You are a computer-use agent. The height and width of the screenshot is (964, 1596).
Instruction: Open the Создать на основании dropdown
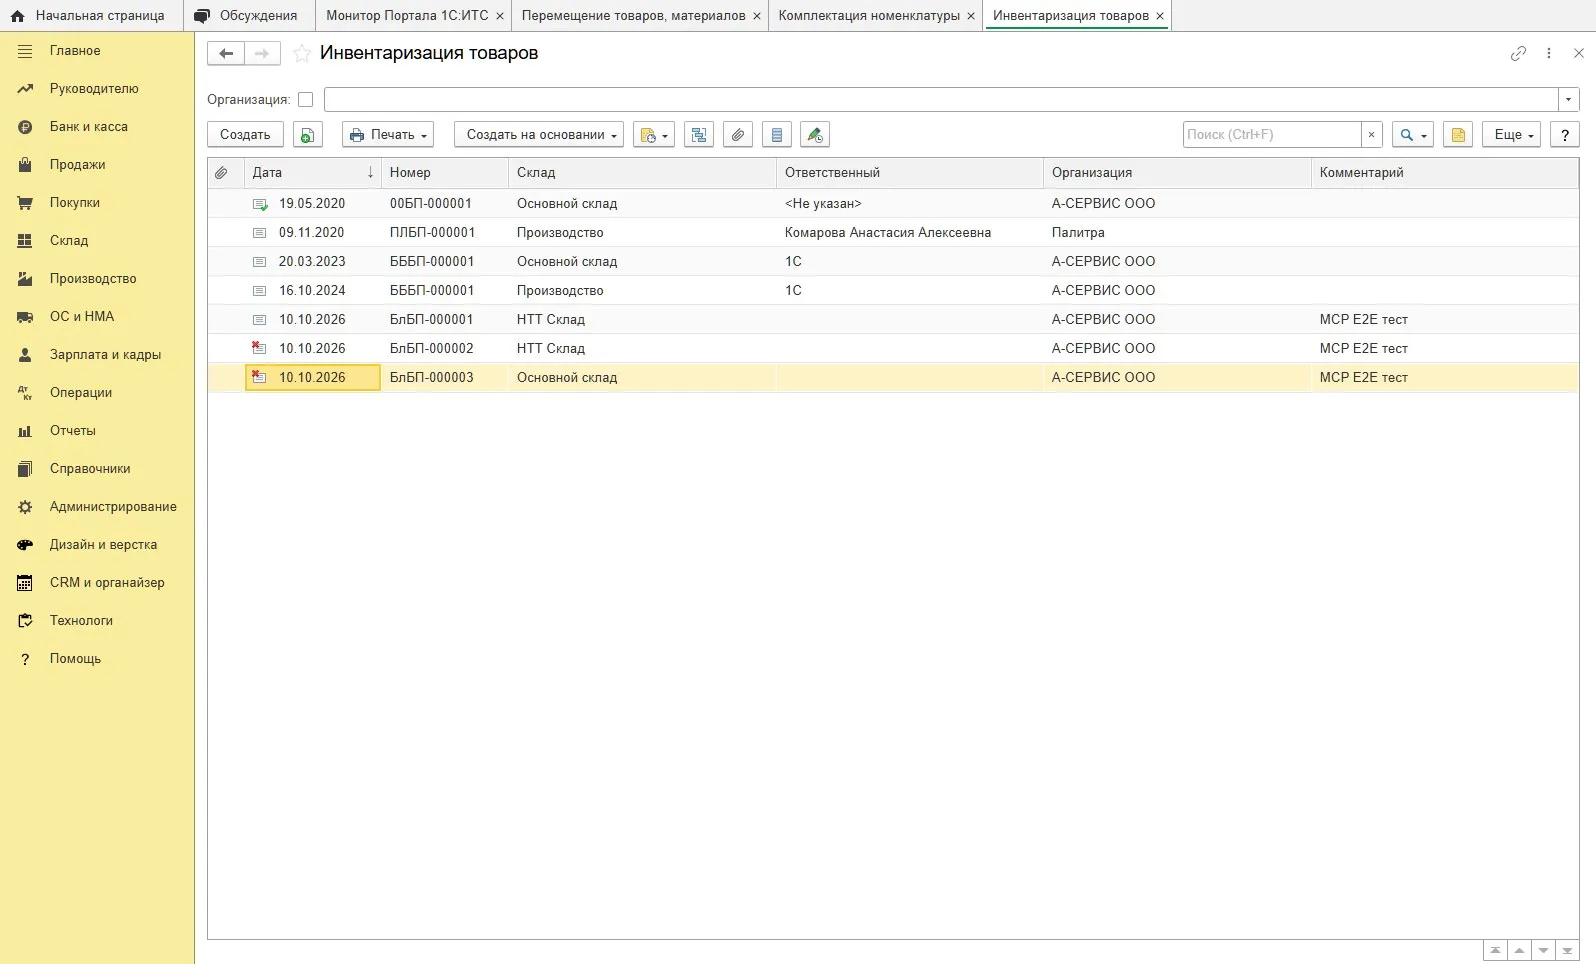point(539,135)
